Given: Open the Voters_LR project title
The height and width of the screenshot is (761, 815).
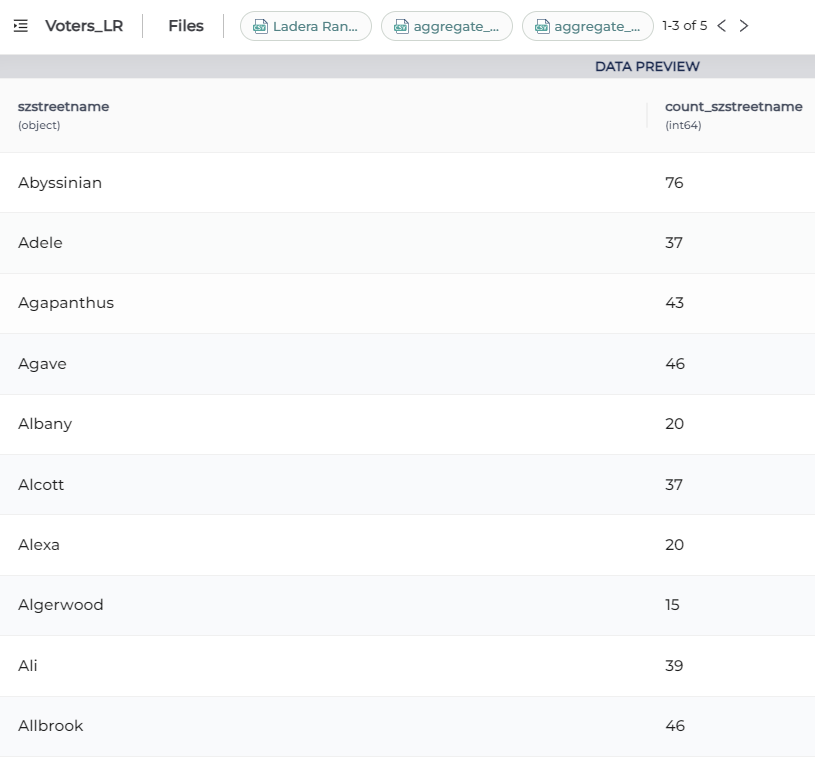Looking at the screenshot, I should [x=83, y=26].
